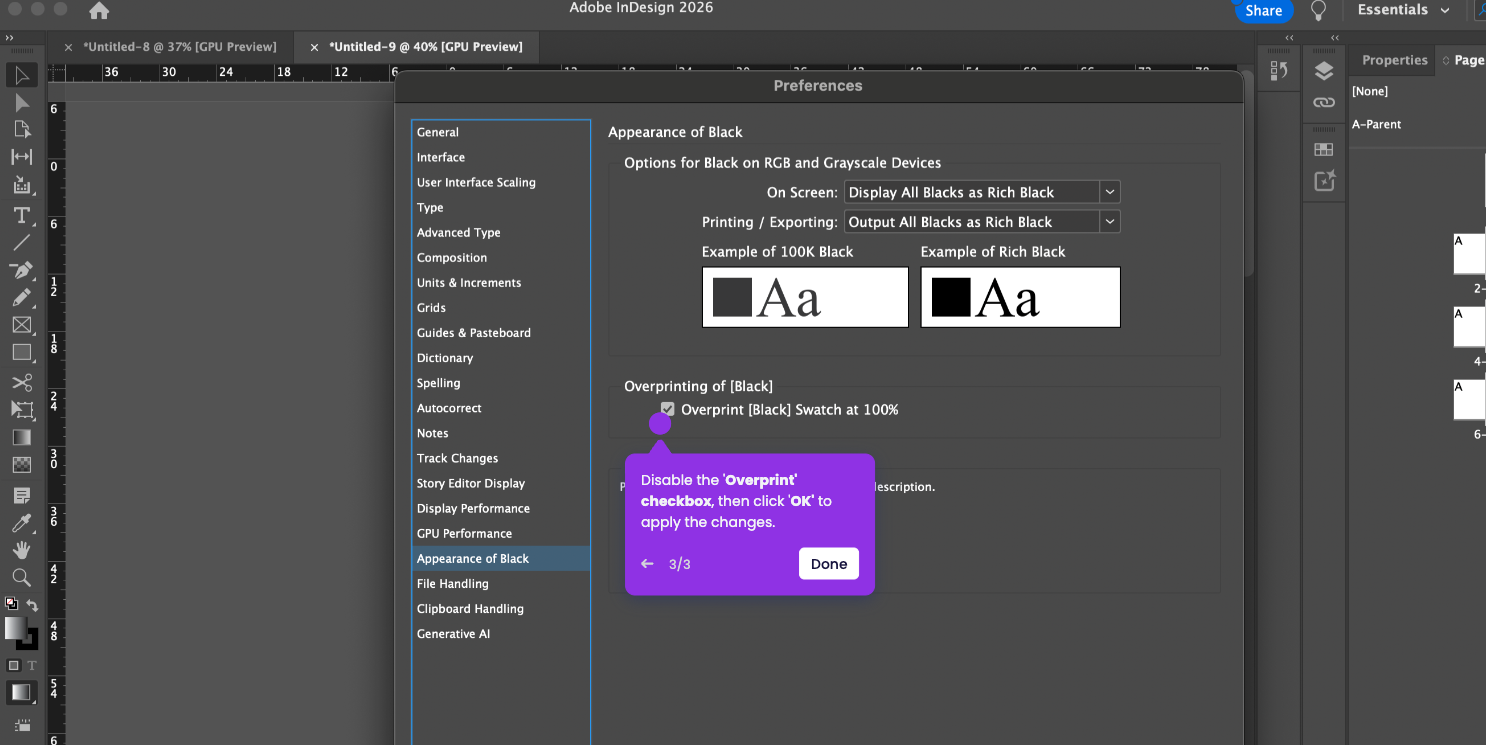This screenshot has height=745, width=1486.
Task: Click the Fill color swatch in toolbar
Action: (x=15, y=629)
